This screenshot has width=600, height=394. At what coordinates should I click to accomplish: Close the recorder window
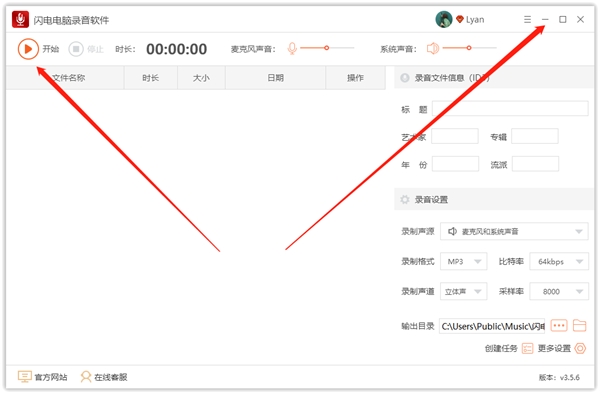click(x=580, y=20)
